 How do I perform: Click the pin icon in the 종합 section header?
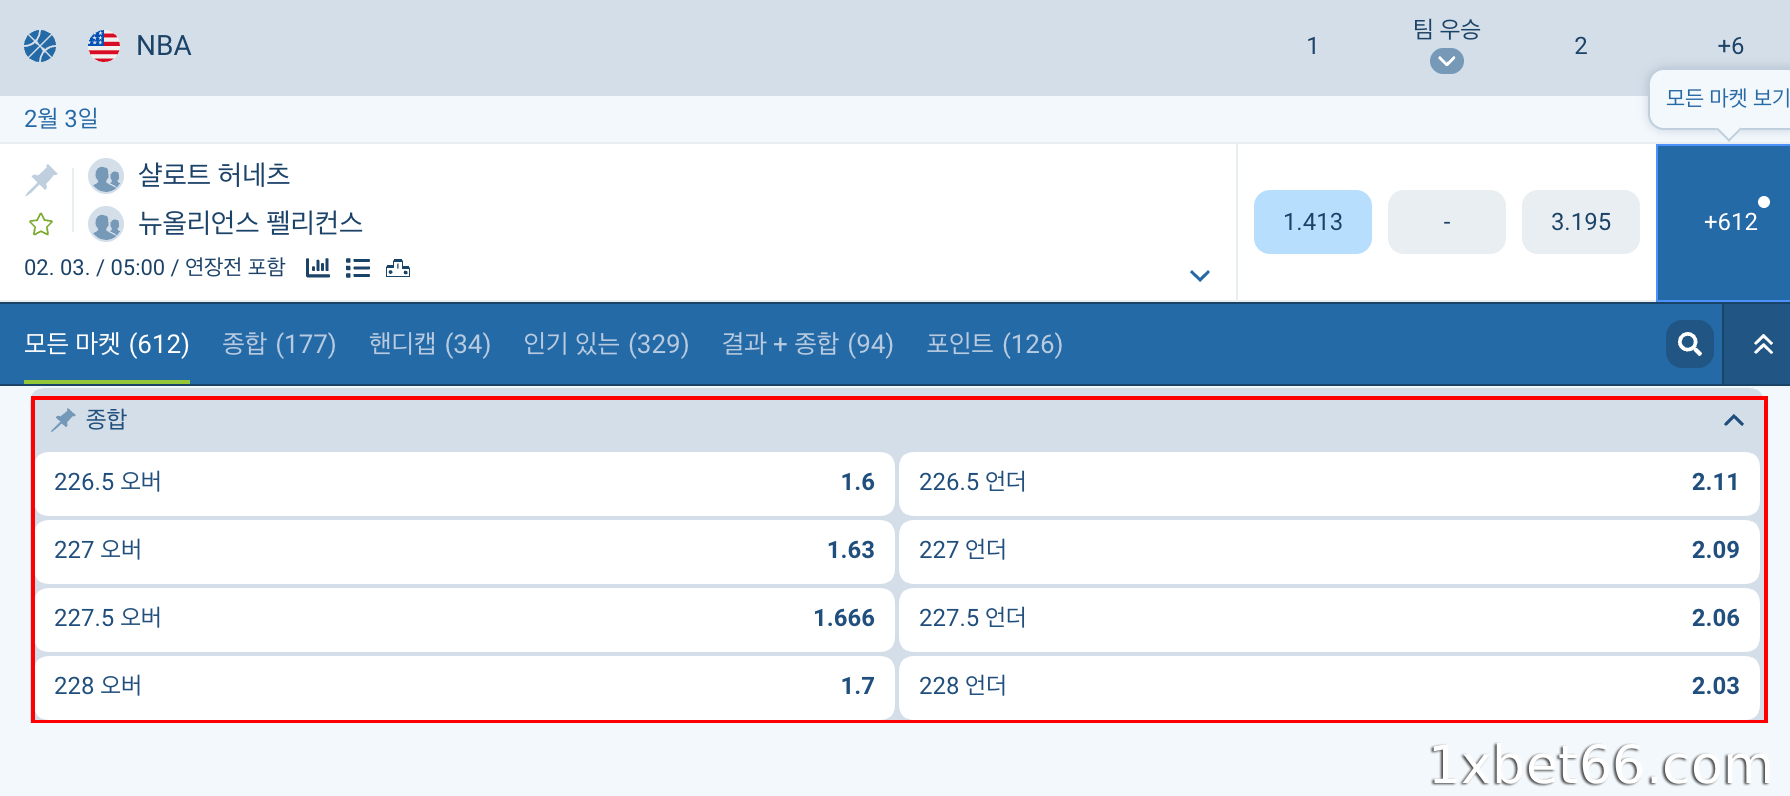[64, 419]
